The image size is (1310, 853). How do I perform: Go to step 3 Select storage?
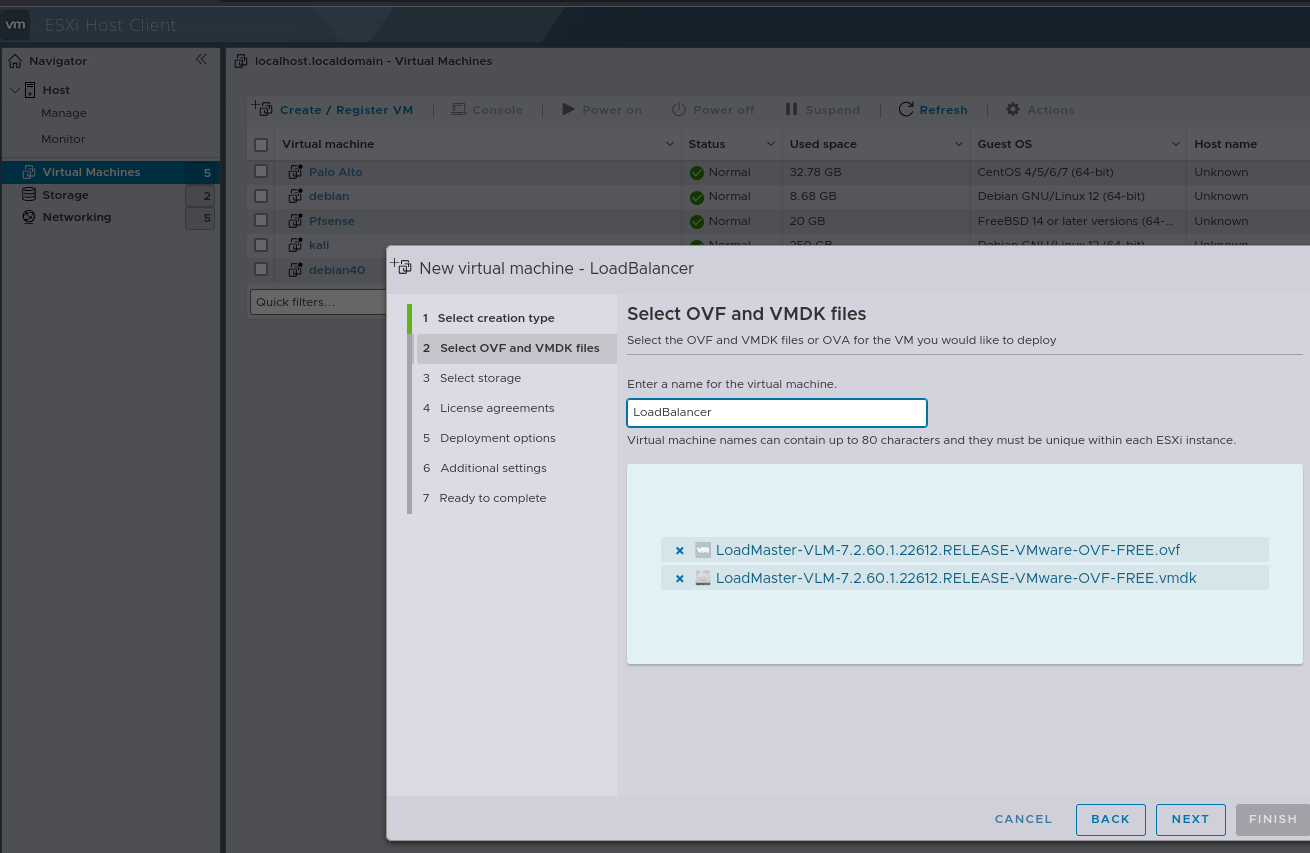coord(480,378)
